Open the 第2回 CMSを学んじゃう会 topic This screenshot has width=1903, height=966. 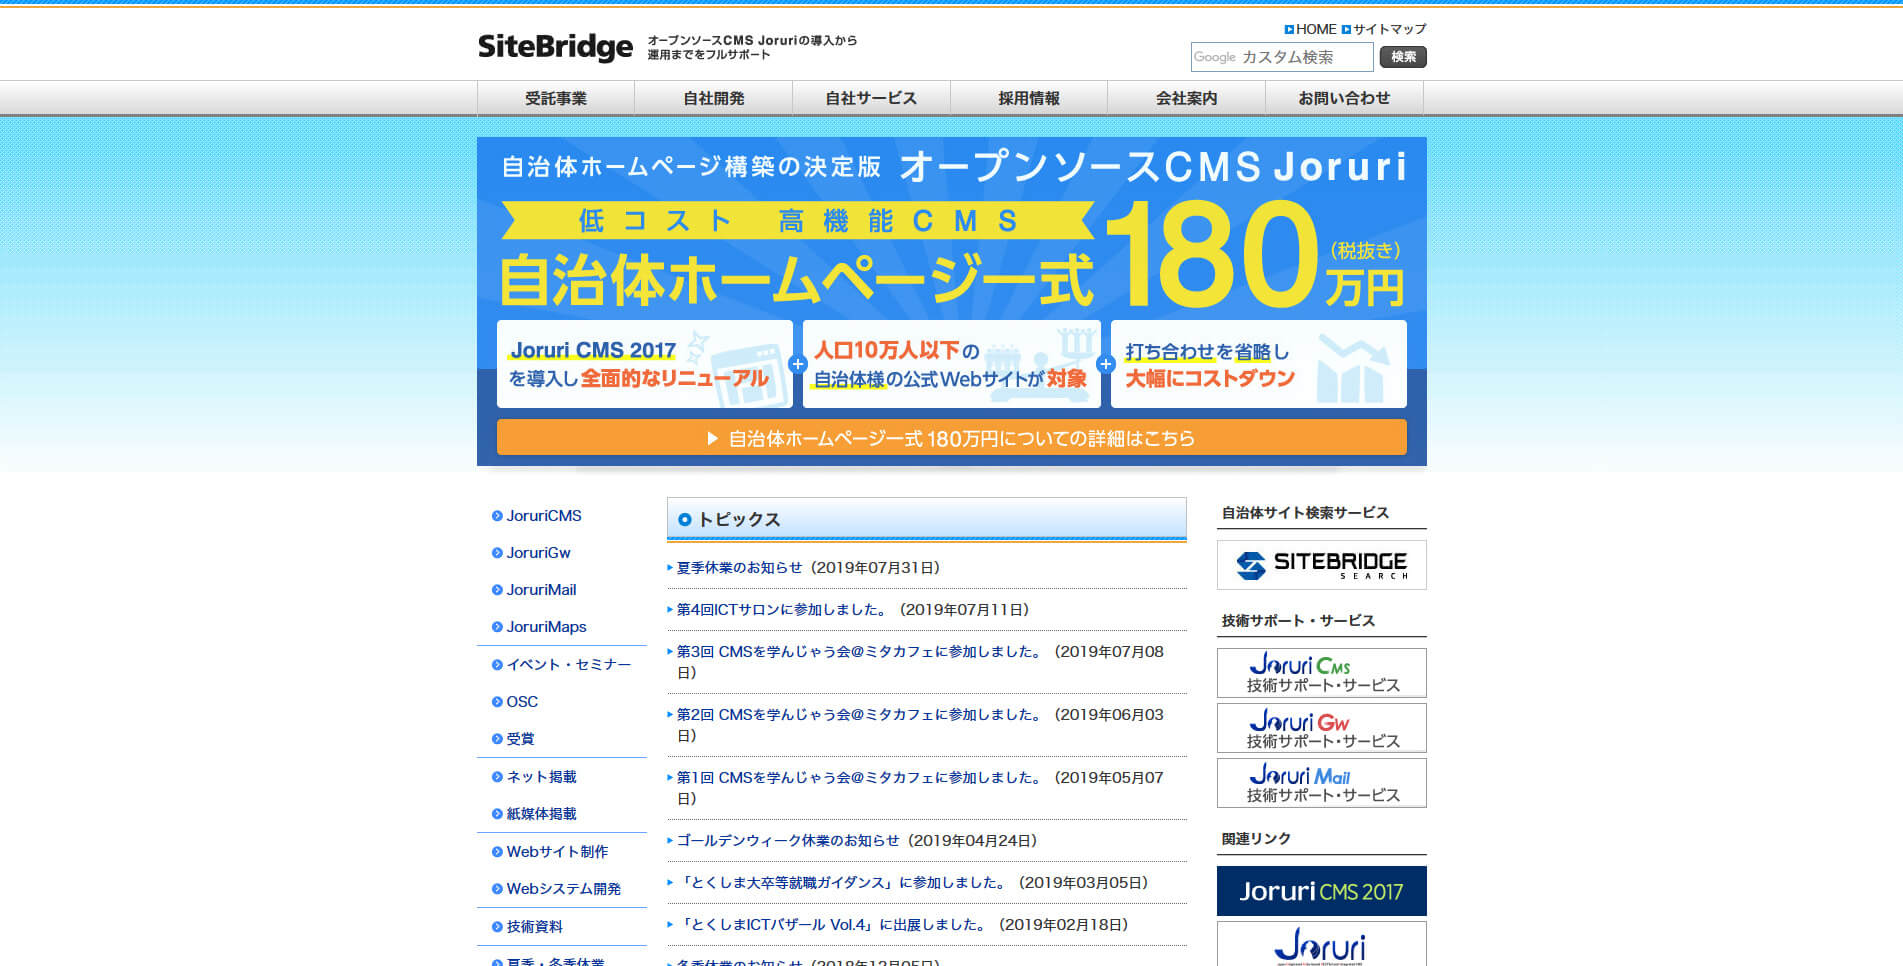pyautogui.click(x=859, y=715)
